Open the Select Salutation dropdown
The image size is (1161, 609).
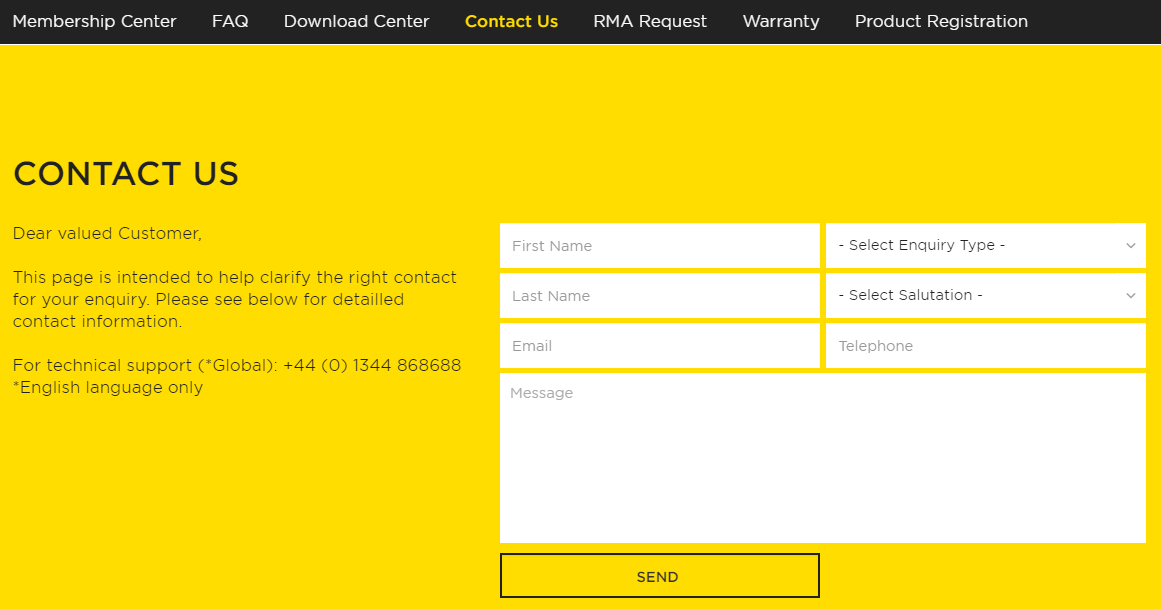986,296
